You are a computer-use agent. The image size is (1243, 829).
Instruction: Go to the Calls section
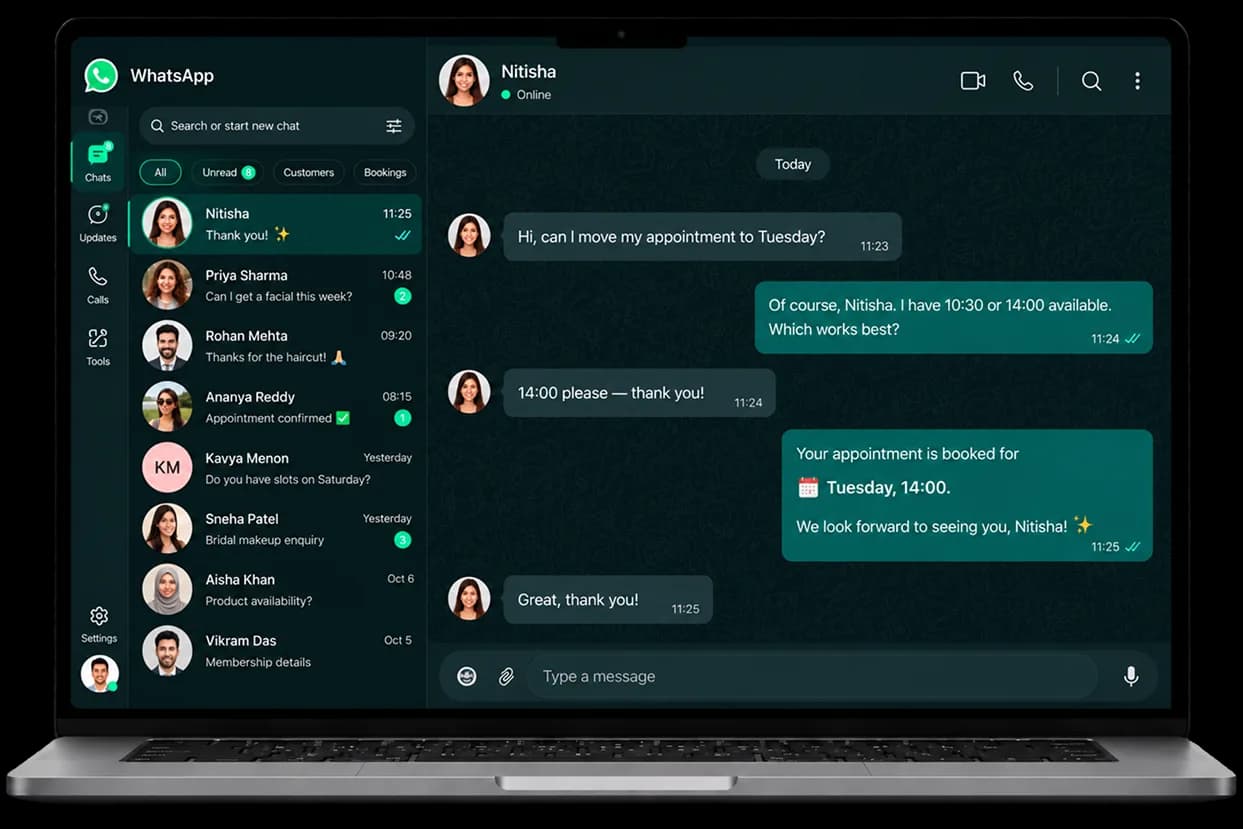(x=98, y=285)
